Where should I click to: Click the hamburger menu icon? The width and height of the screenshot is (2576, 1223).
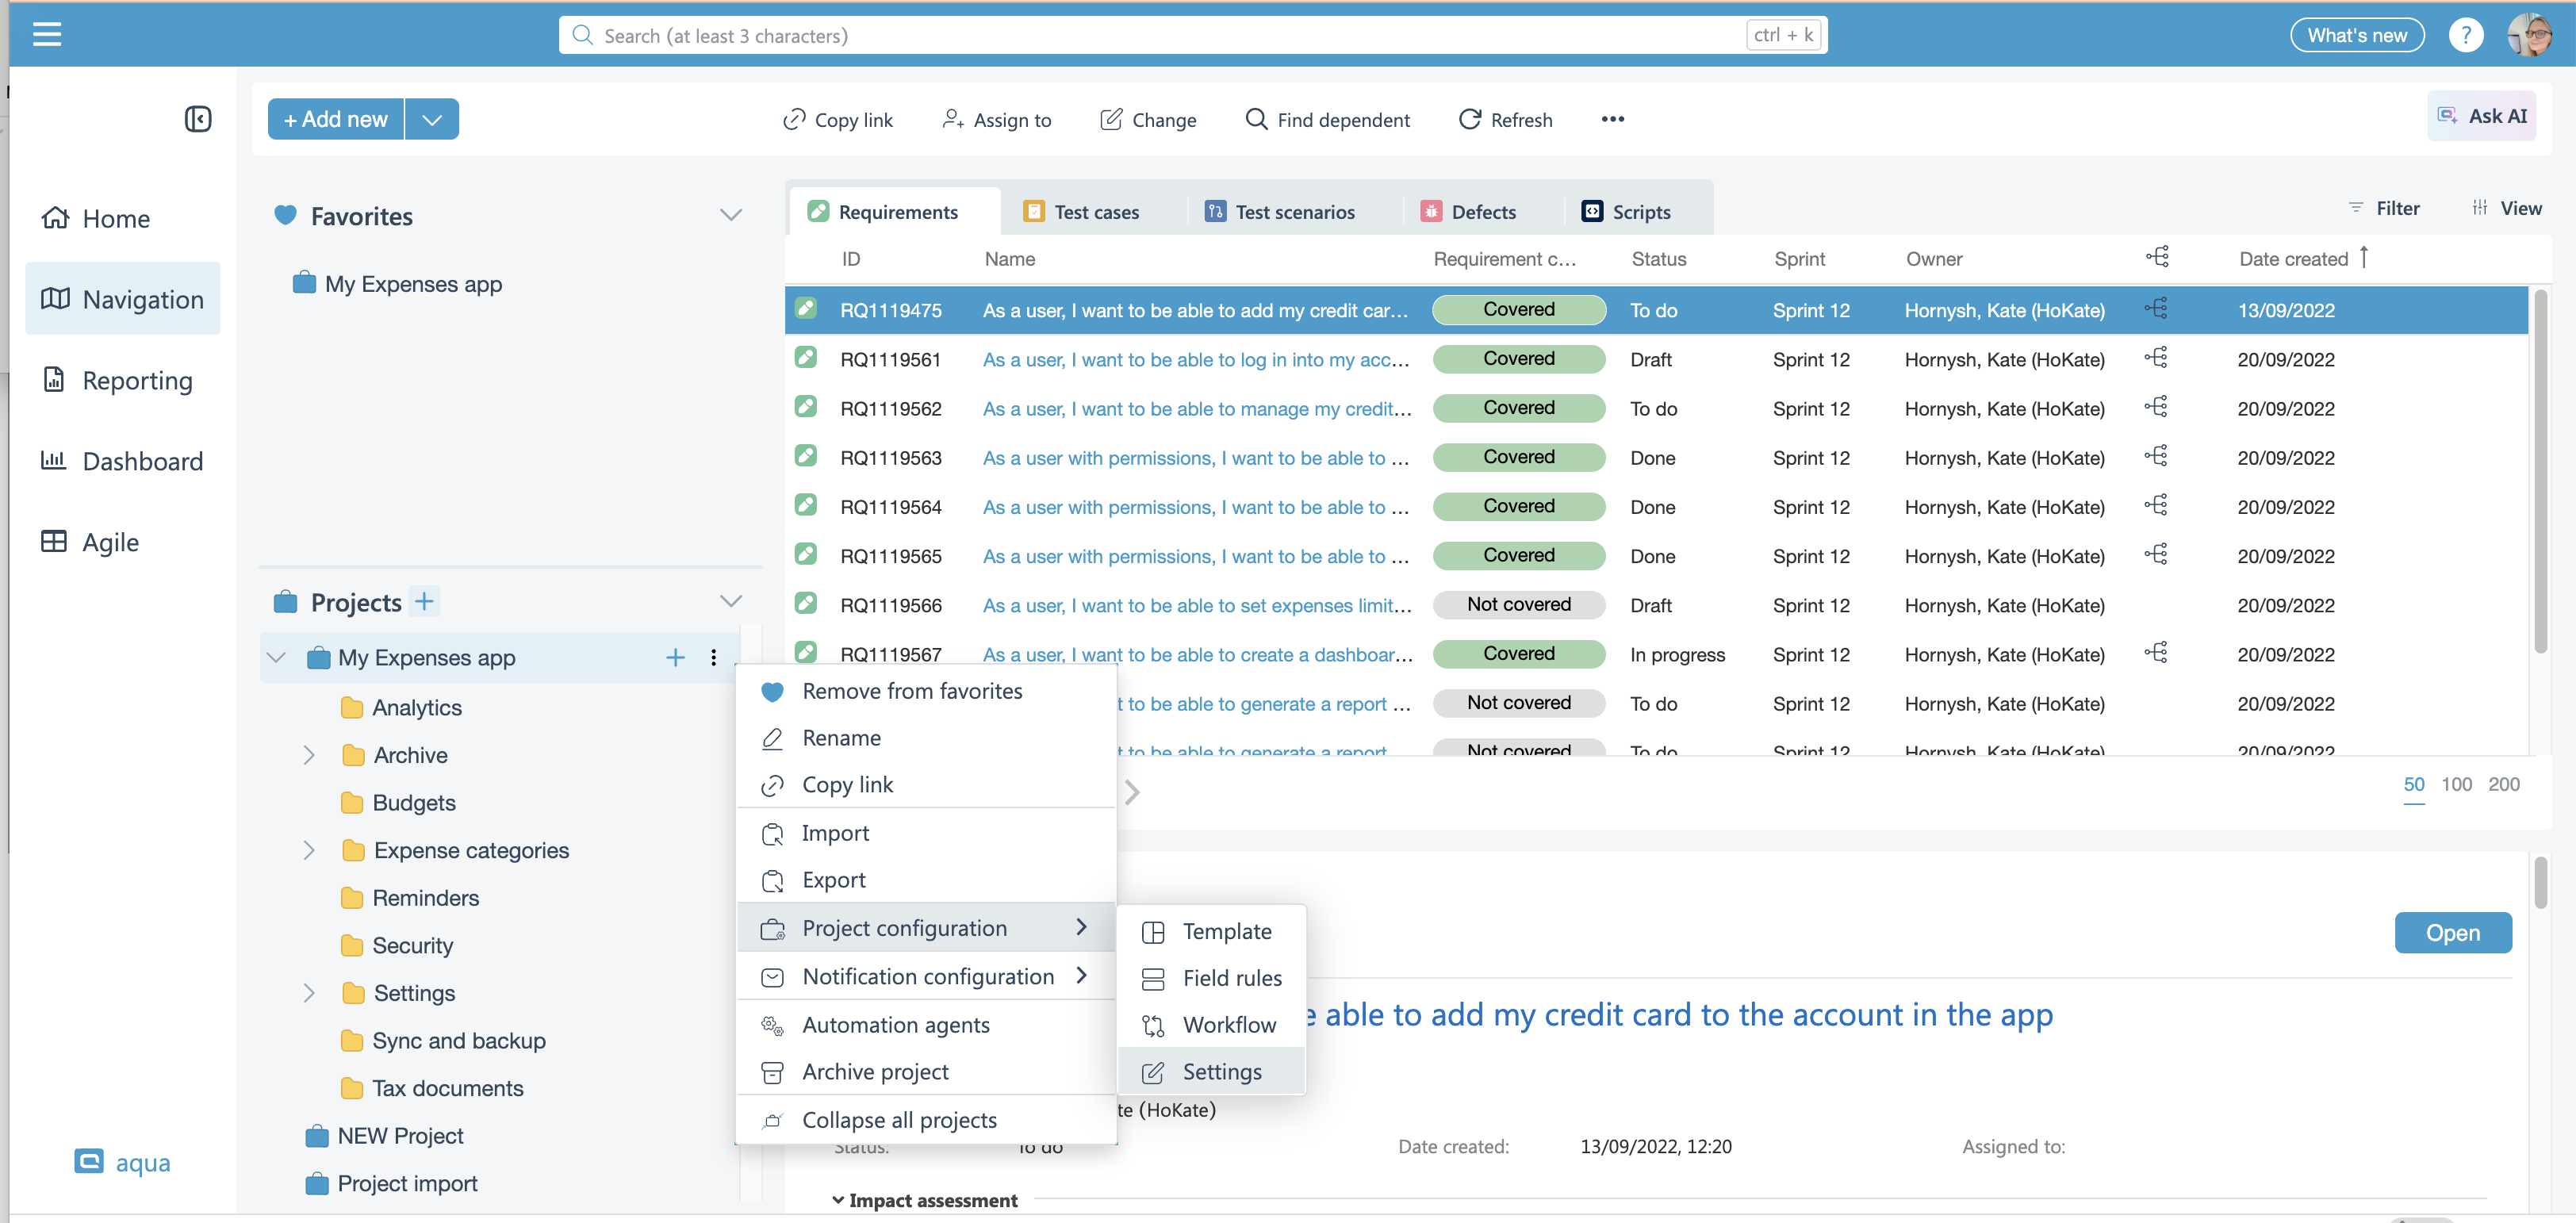47,35
